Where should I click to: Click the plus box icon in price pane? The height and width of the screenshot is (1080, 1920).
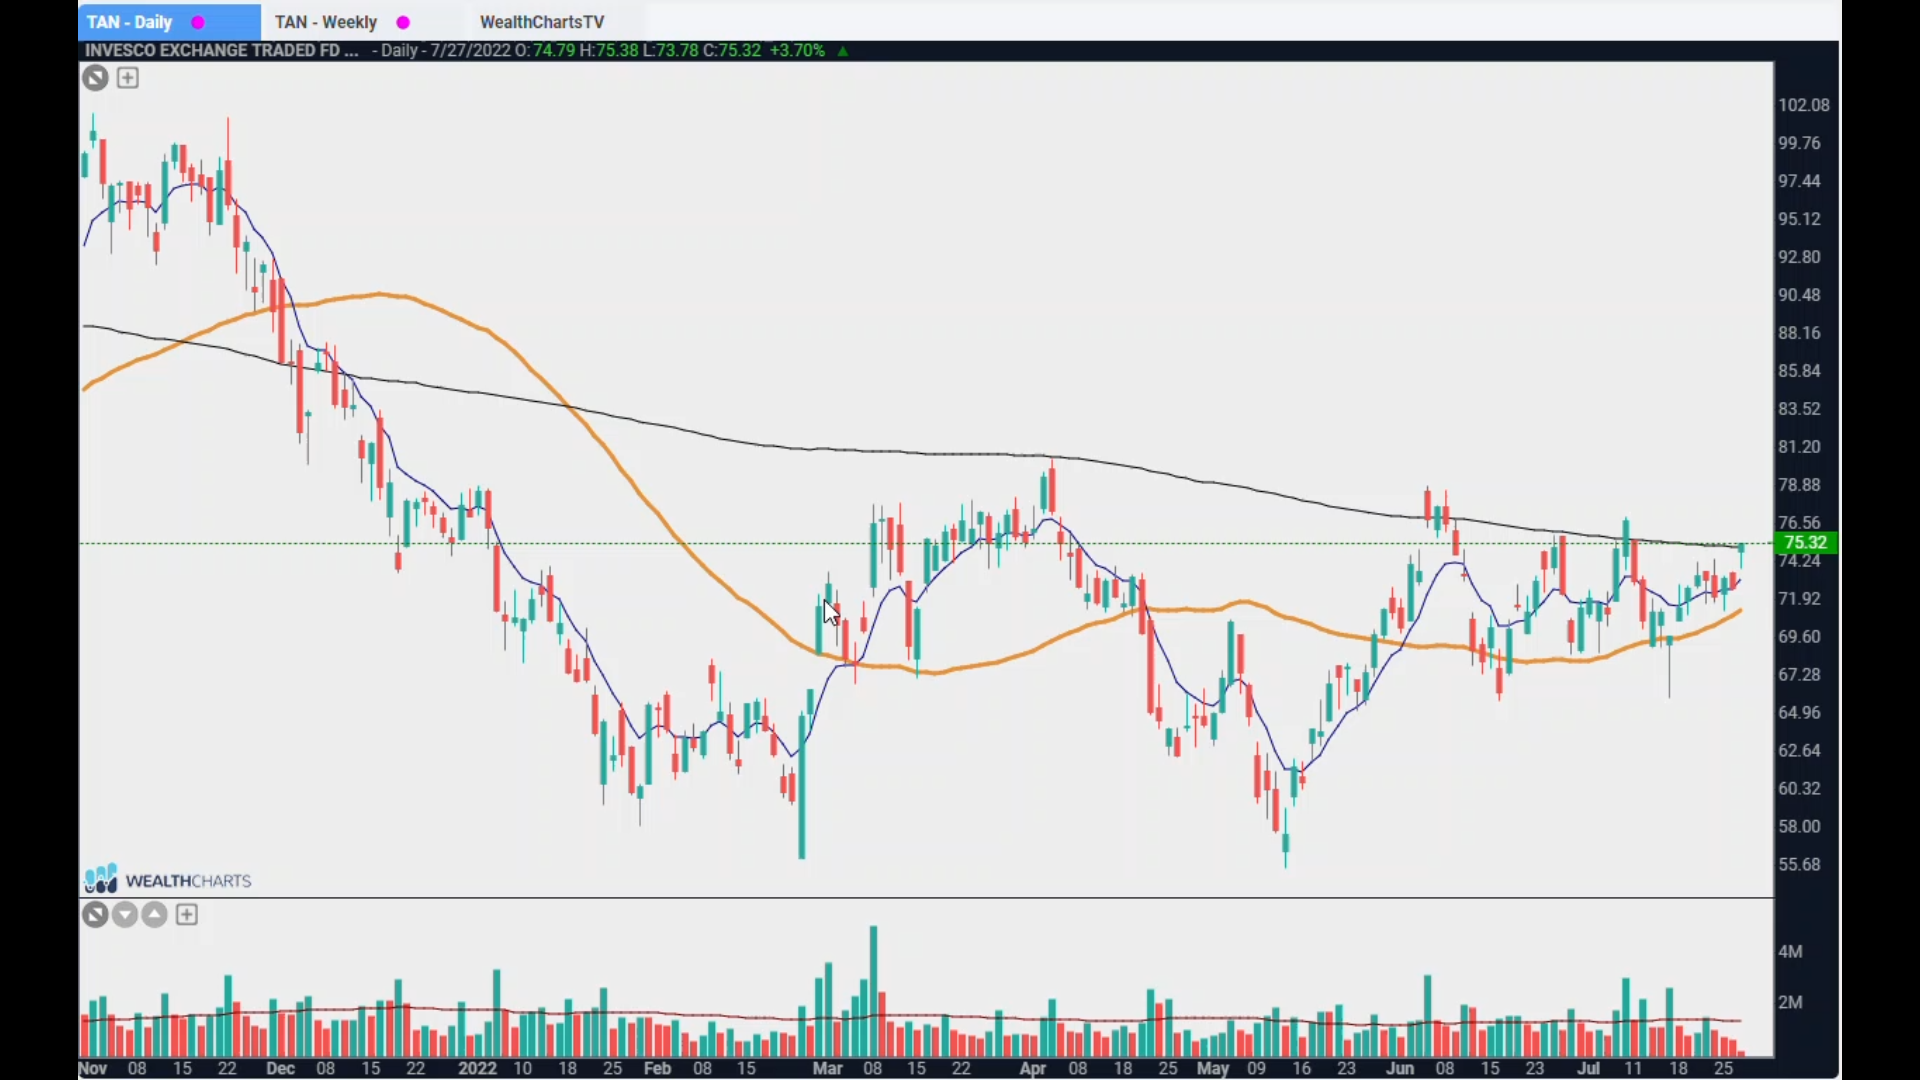(x=128, y=78)
